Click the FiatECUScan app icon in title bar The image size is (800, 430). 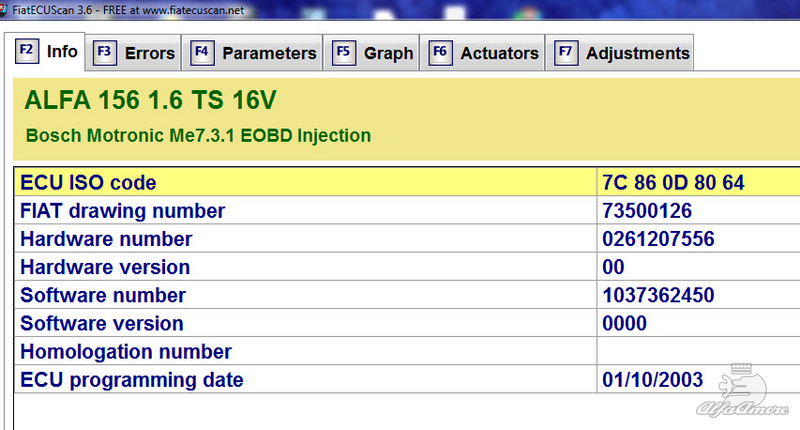3,10
